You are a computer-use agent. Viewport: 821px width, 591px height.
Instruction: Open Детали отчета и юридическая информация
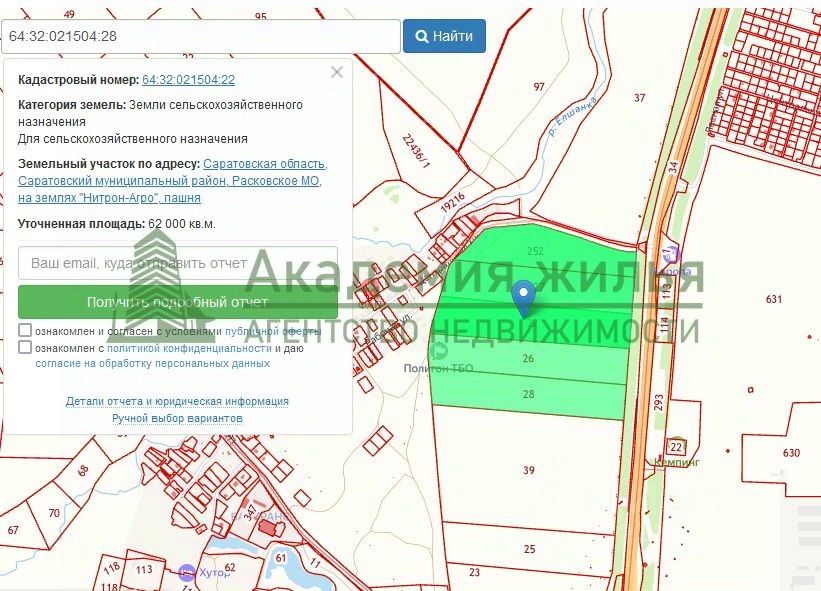tap(177, 402)
